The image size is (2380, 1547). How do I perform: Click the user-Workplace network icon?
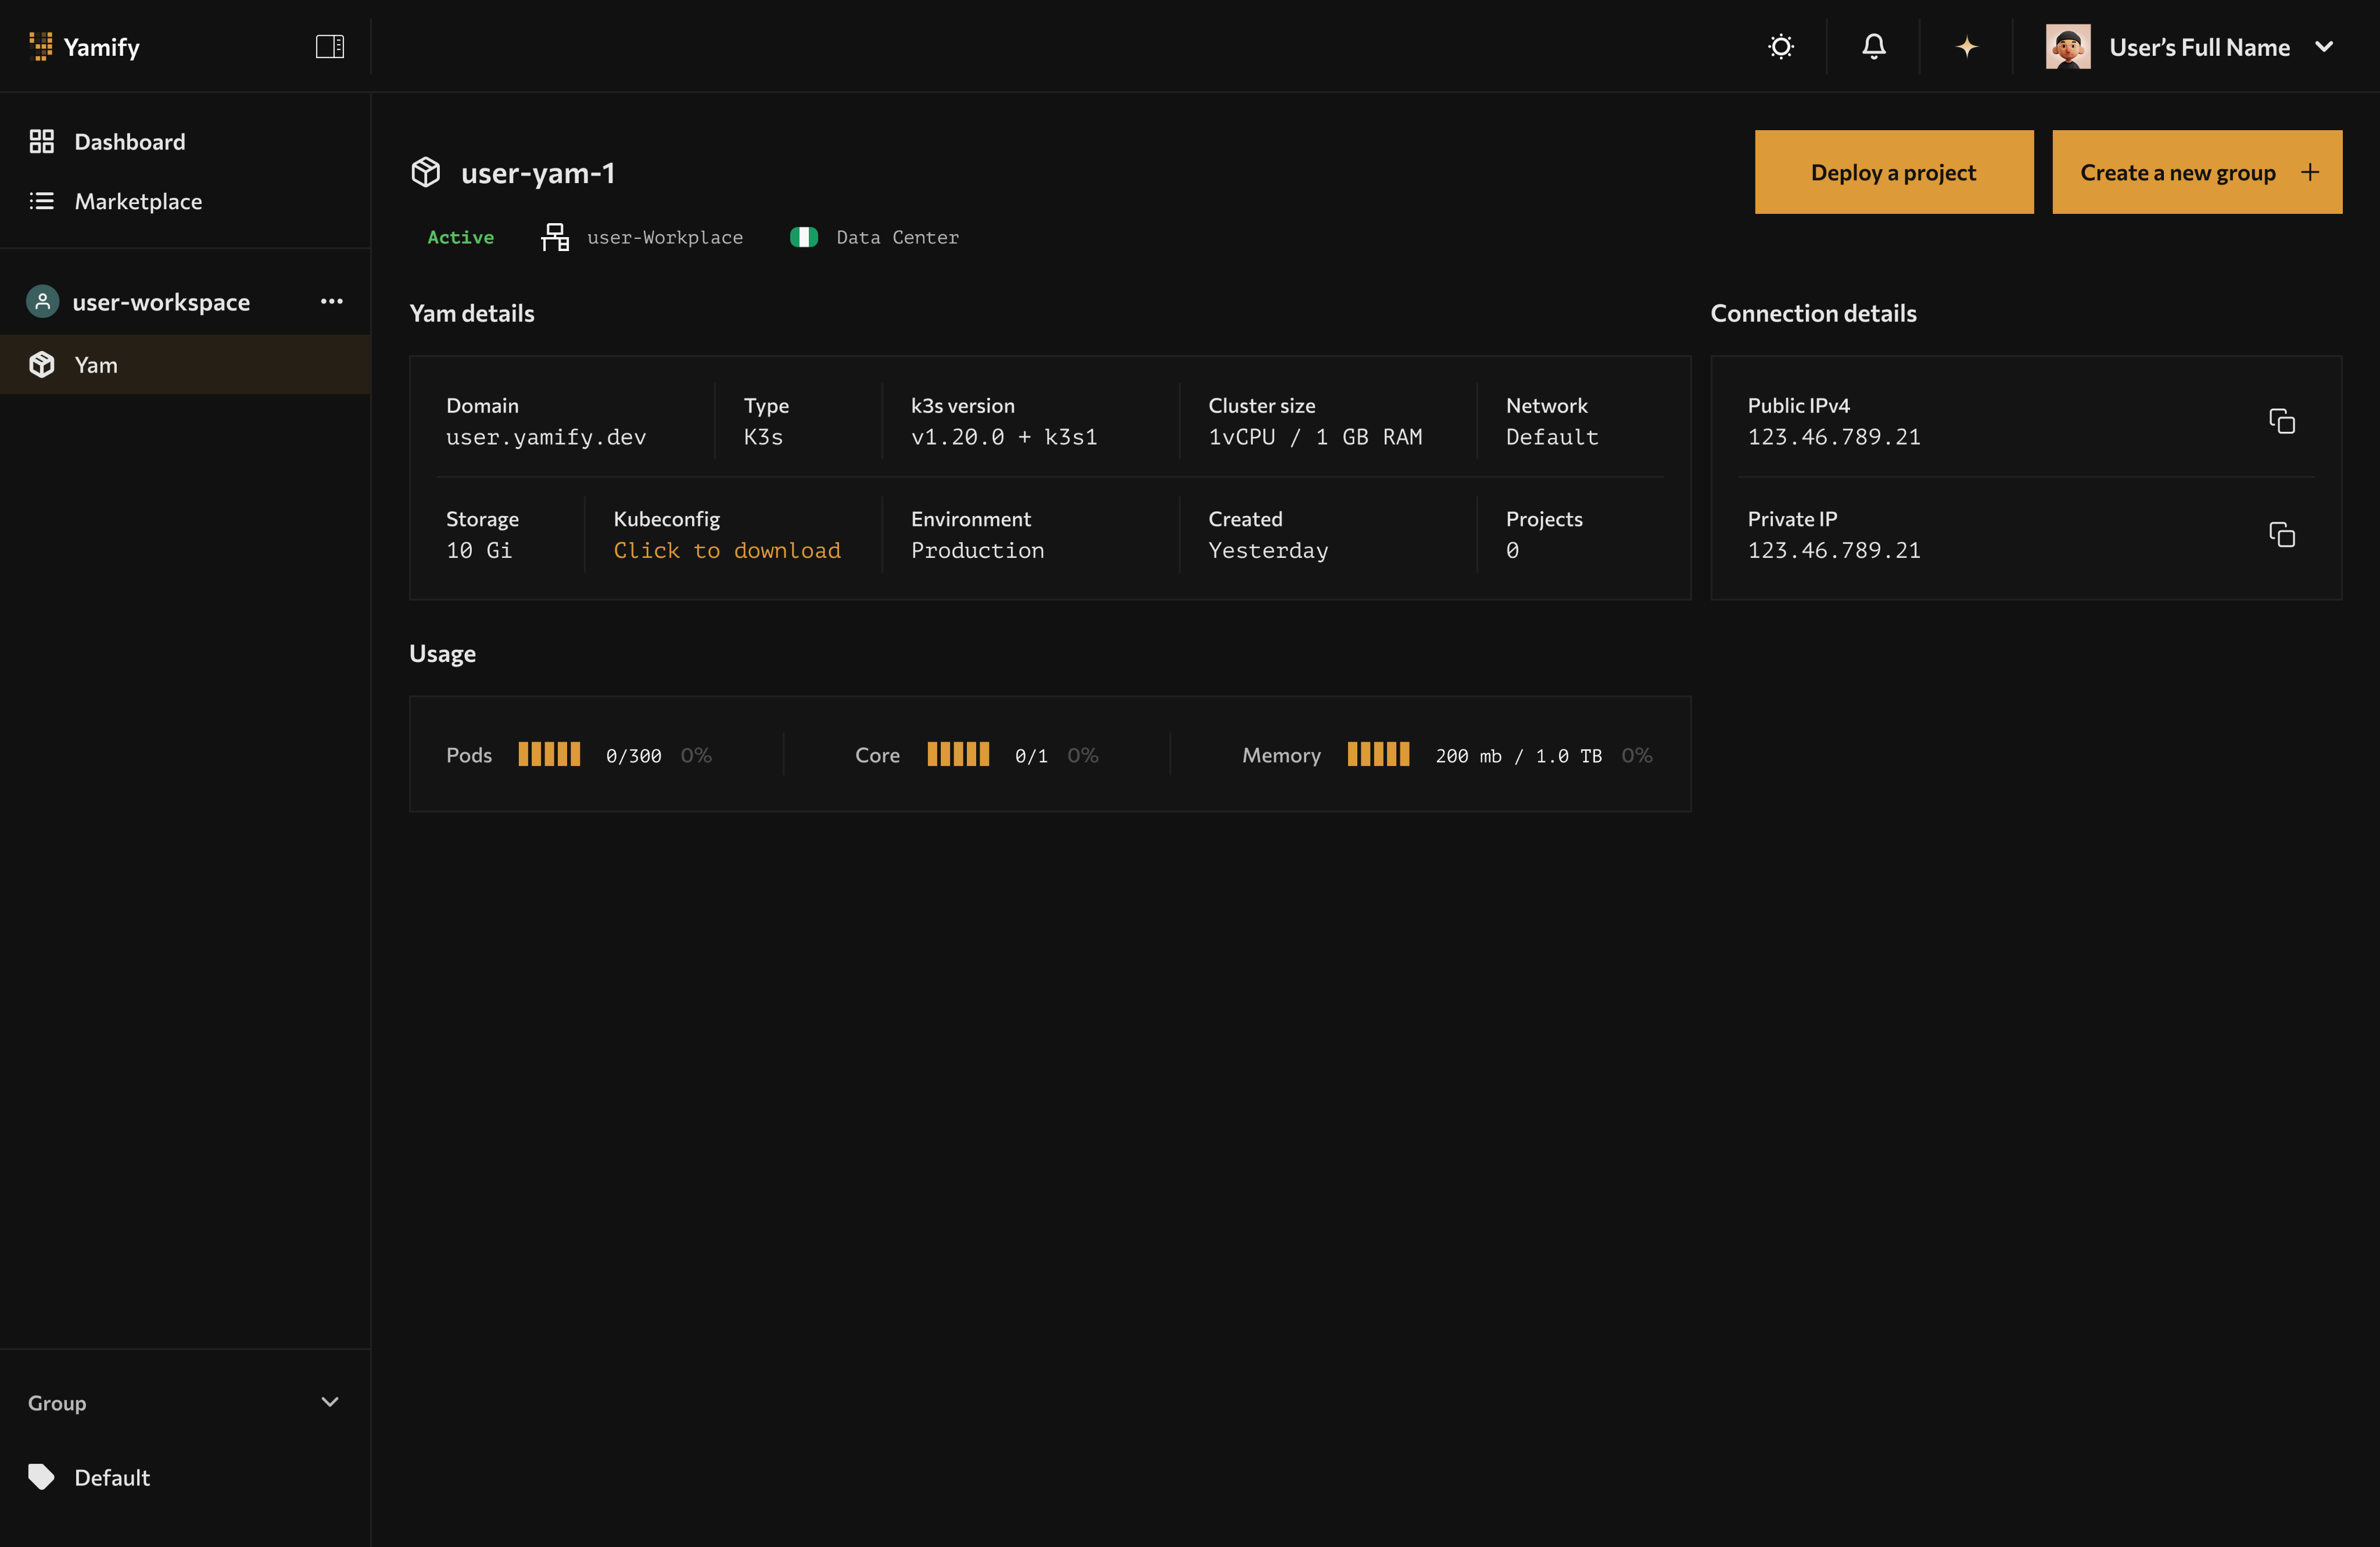click(x=555, y=237)
